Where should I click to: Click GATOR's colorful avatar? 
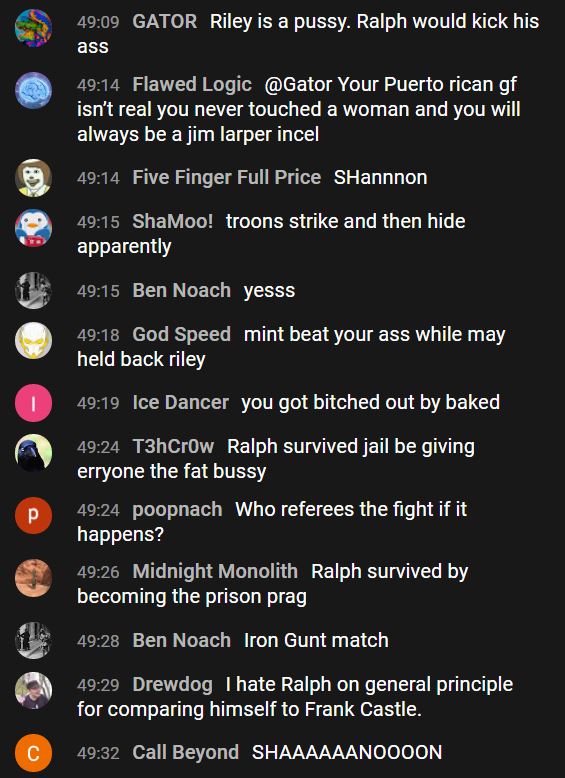point(33,28)
